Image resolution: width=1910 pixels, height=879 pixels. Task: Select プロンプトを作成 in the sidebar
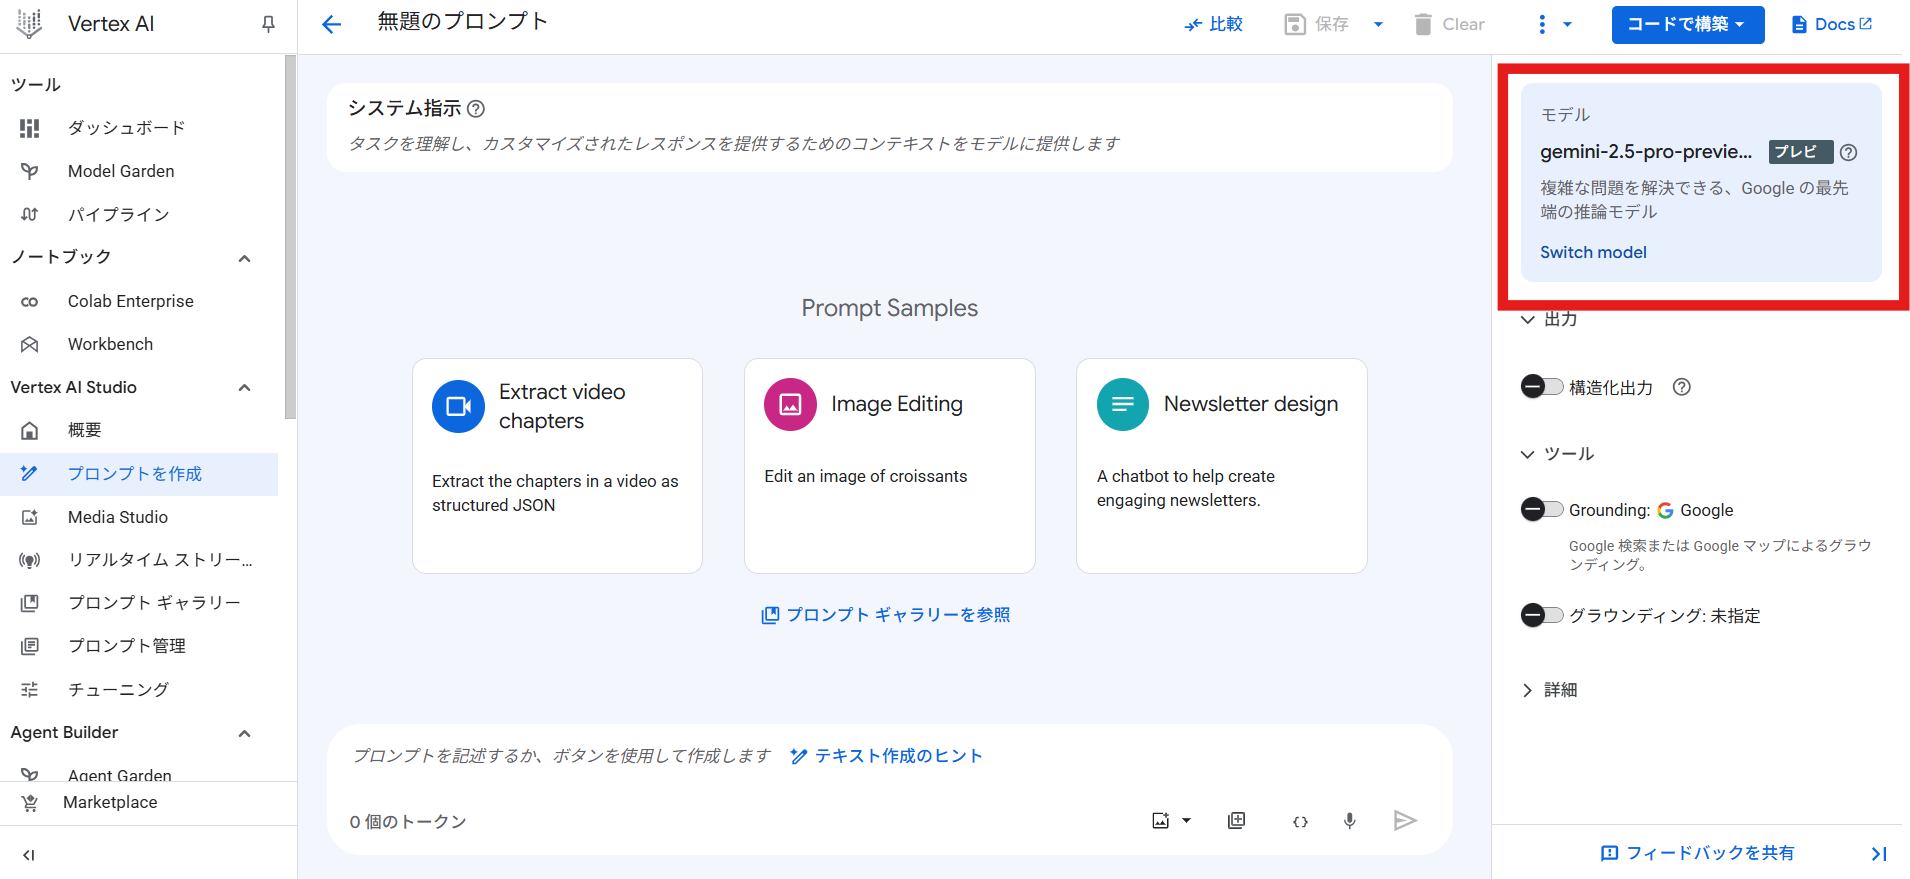[139, 474]
